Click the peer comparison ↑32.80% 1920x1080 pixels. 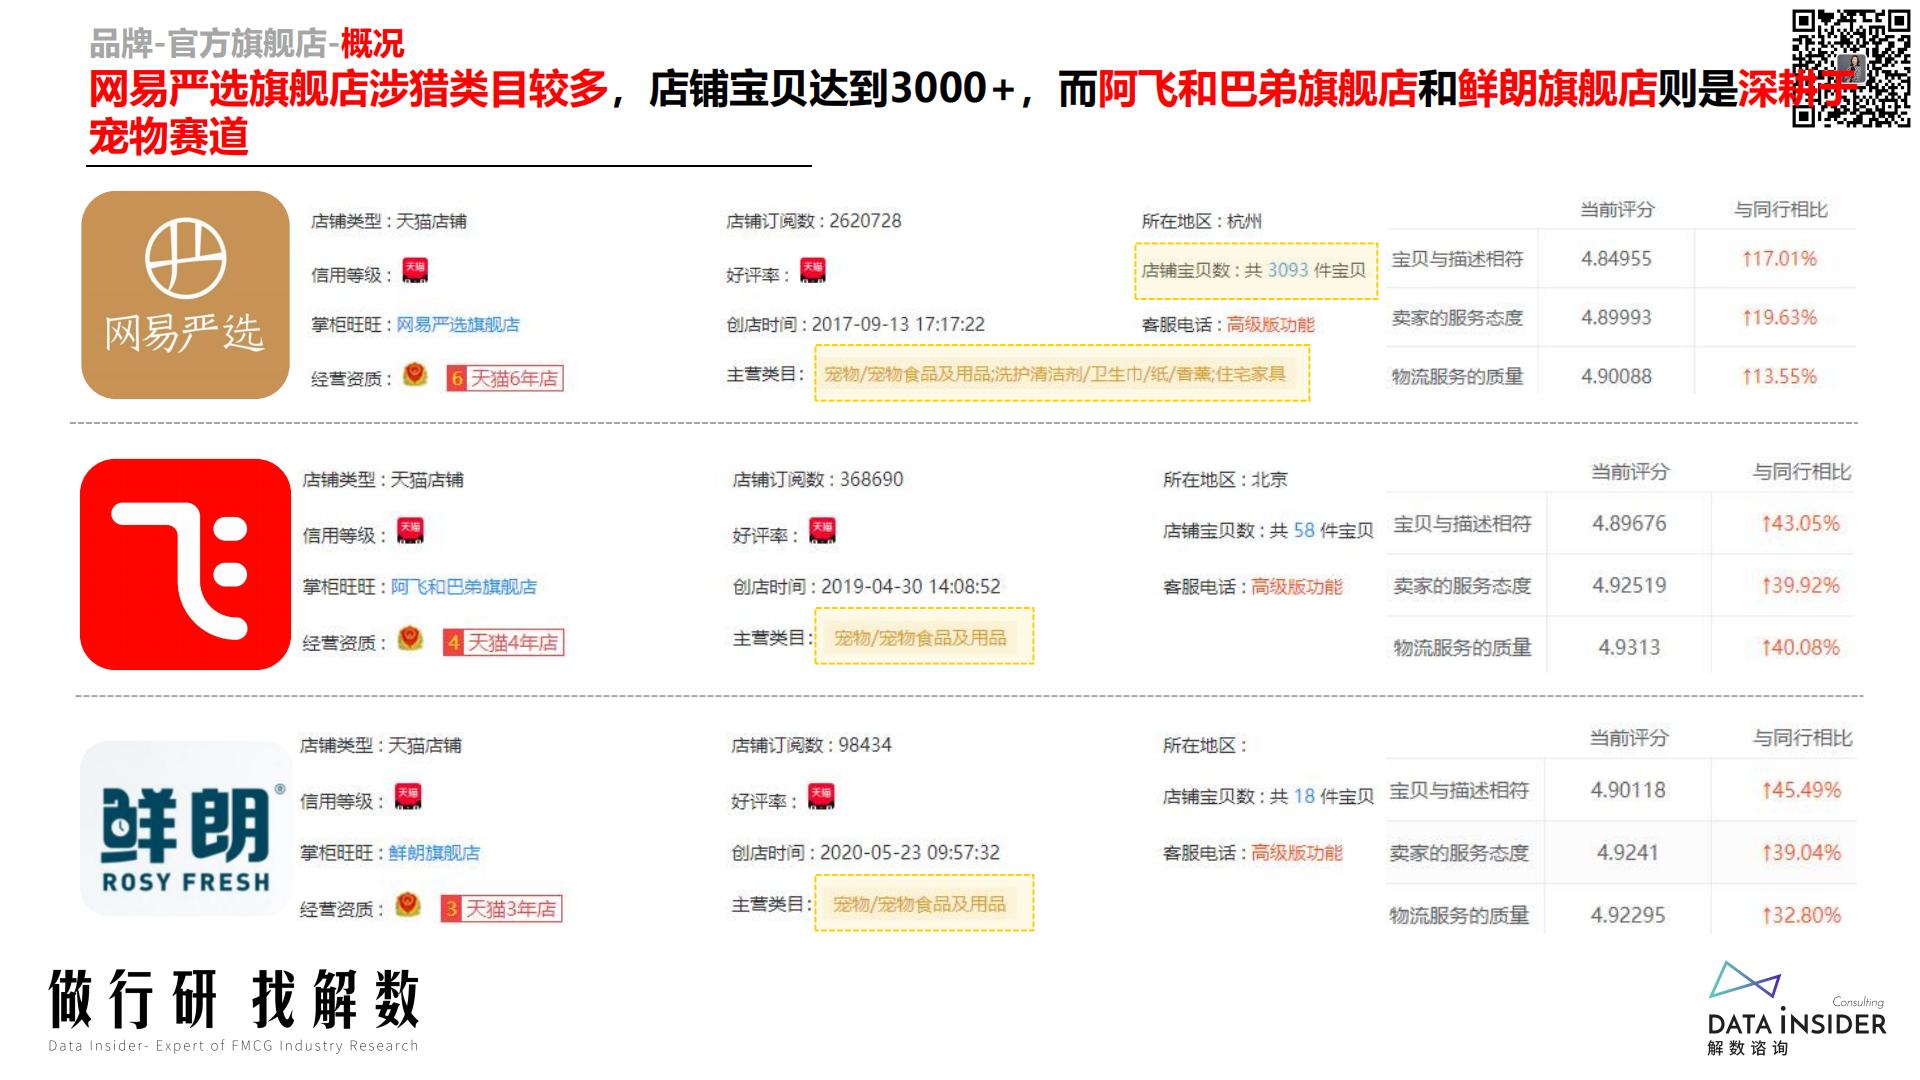coord(1801,914)
